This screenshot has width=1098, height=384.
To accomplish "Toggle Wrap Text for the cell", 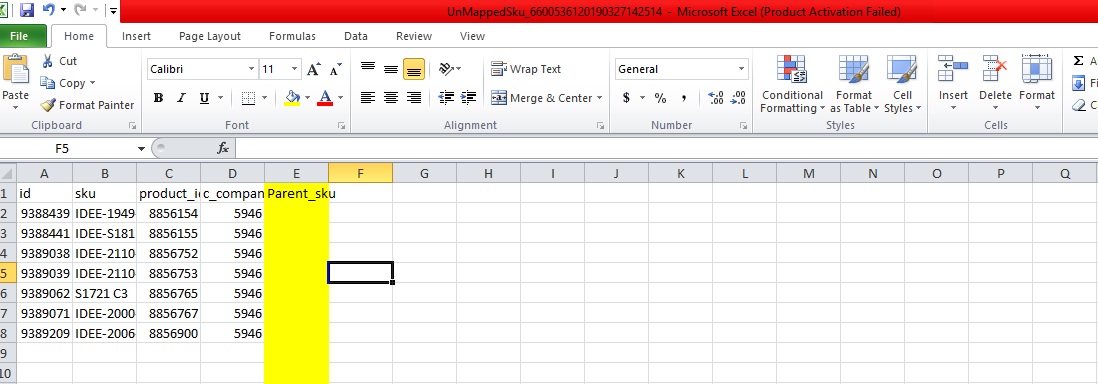I will (527, 69).
